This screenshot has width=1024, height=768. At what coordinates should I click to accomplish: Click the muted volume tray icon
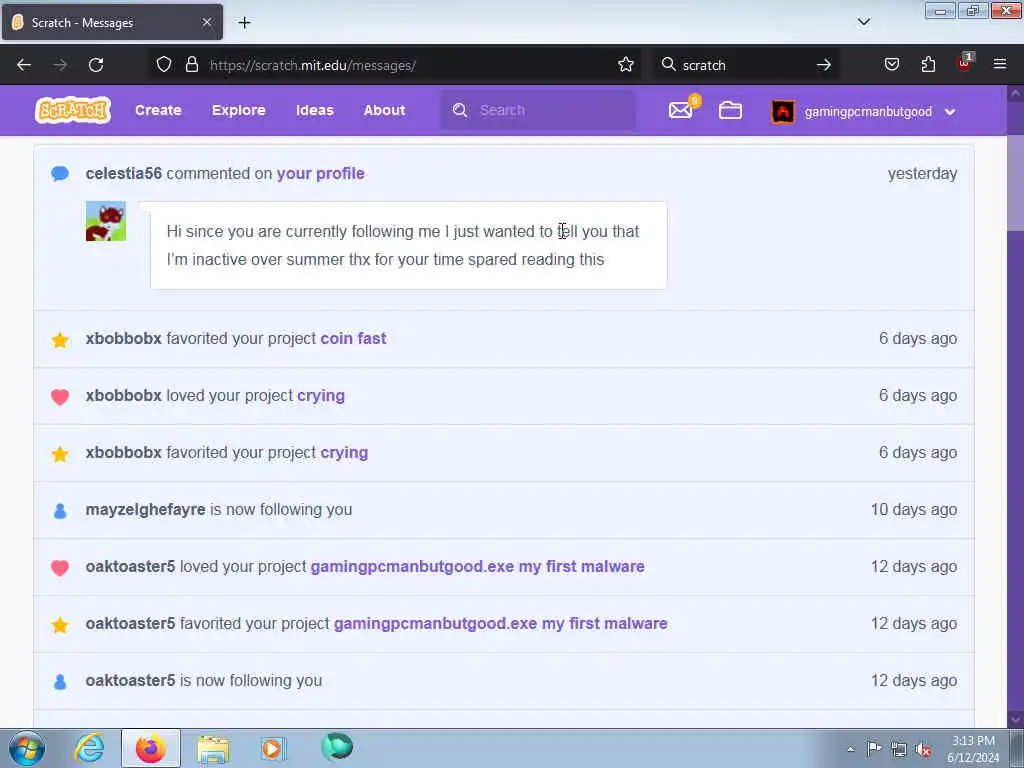923,749
